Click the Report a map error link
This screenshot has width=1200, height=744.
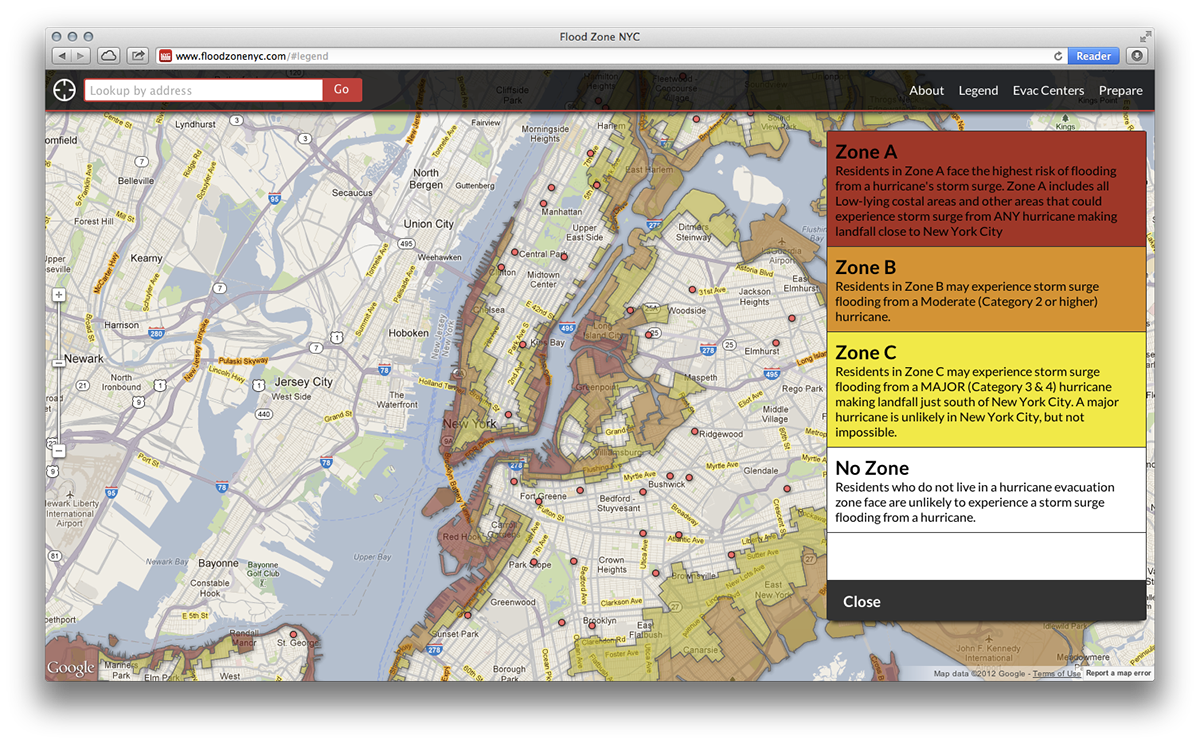[x=1119, y=674]
